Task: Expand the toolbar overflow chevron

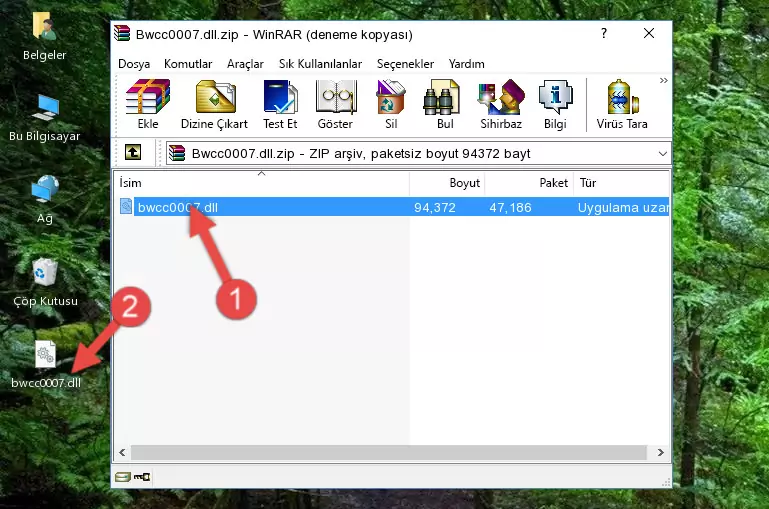Action: [x=663, y=81]
